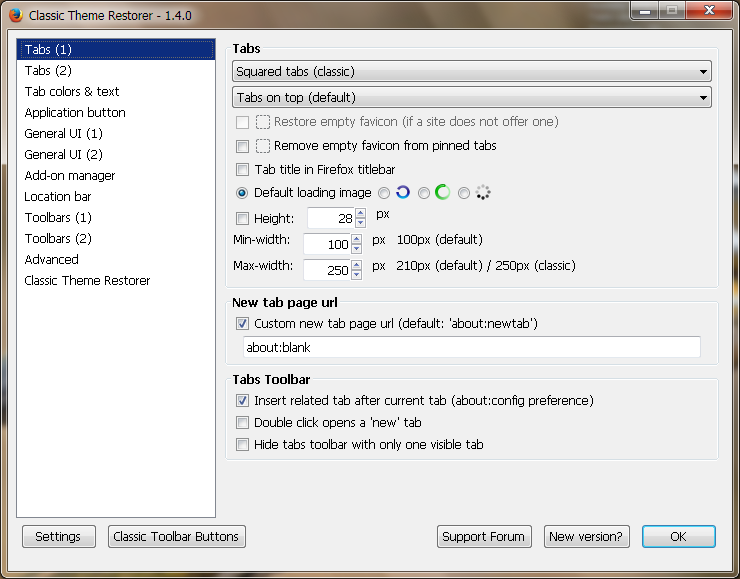The width and height of the screenshot is (740, 579).
Task: Uncheck Custom new tab page url
Action: [x=243, y=324]
